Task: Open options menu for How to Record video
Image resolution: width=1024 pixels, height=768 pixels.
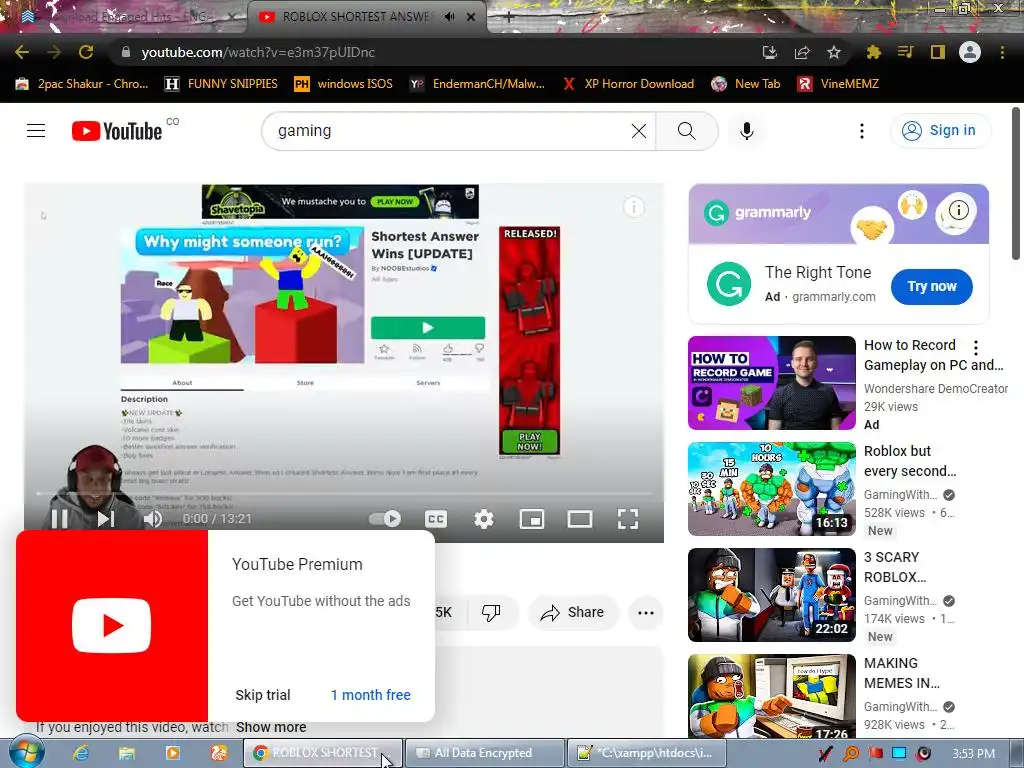Action: 976,347
